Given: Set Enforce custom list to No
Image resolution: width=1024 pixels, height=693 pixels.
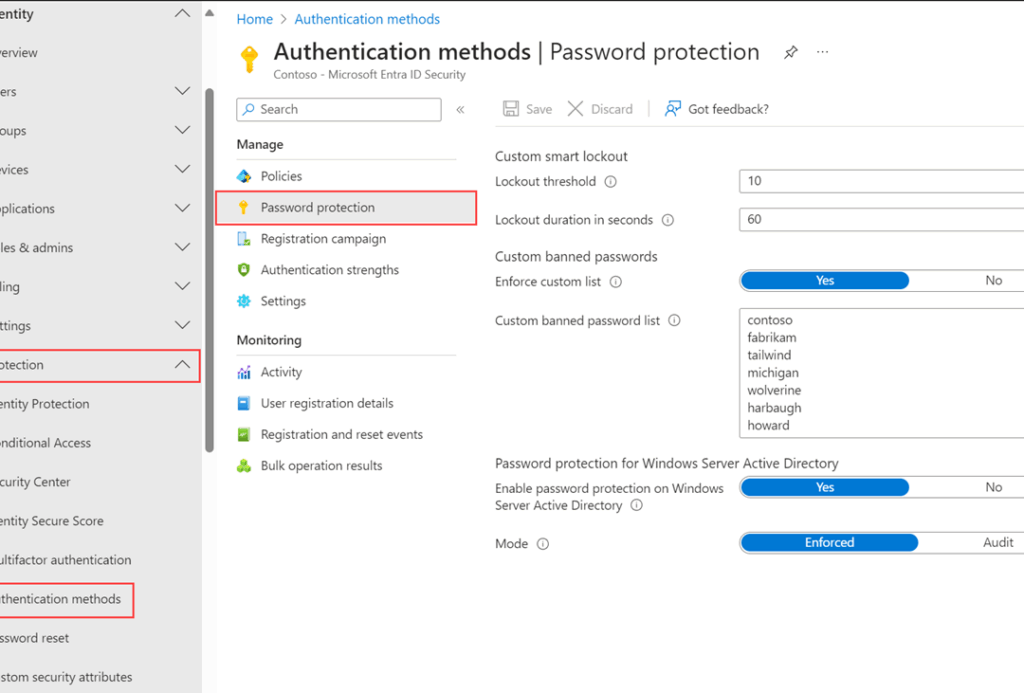Looking at the screenshot, I should pos(992,281).
